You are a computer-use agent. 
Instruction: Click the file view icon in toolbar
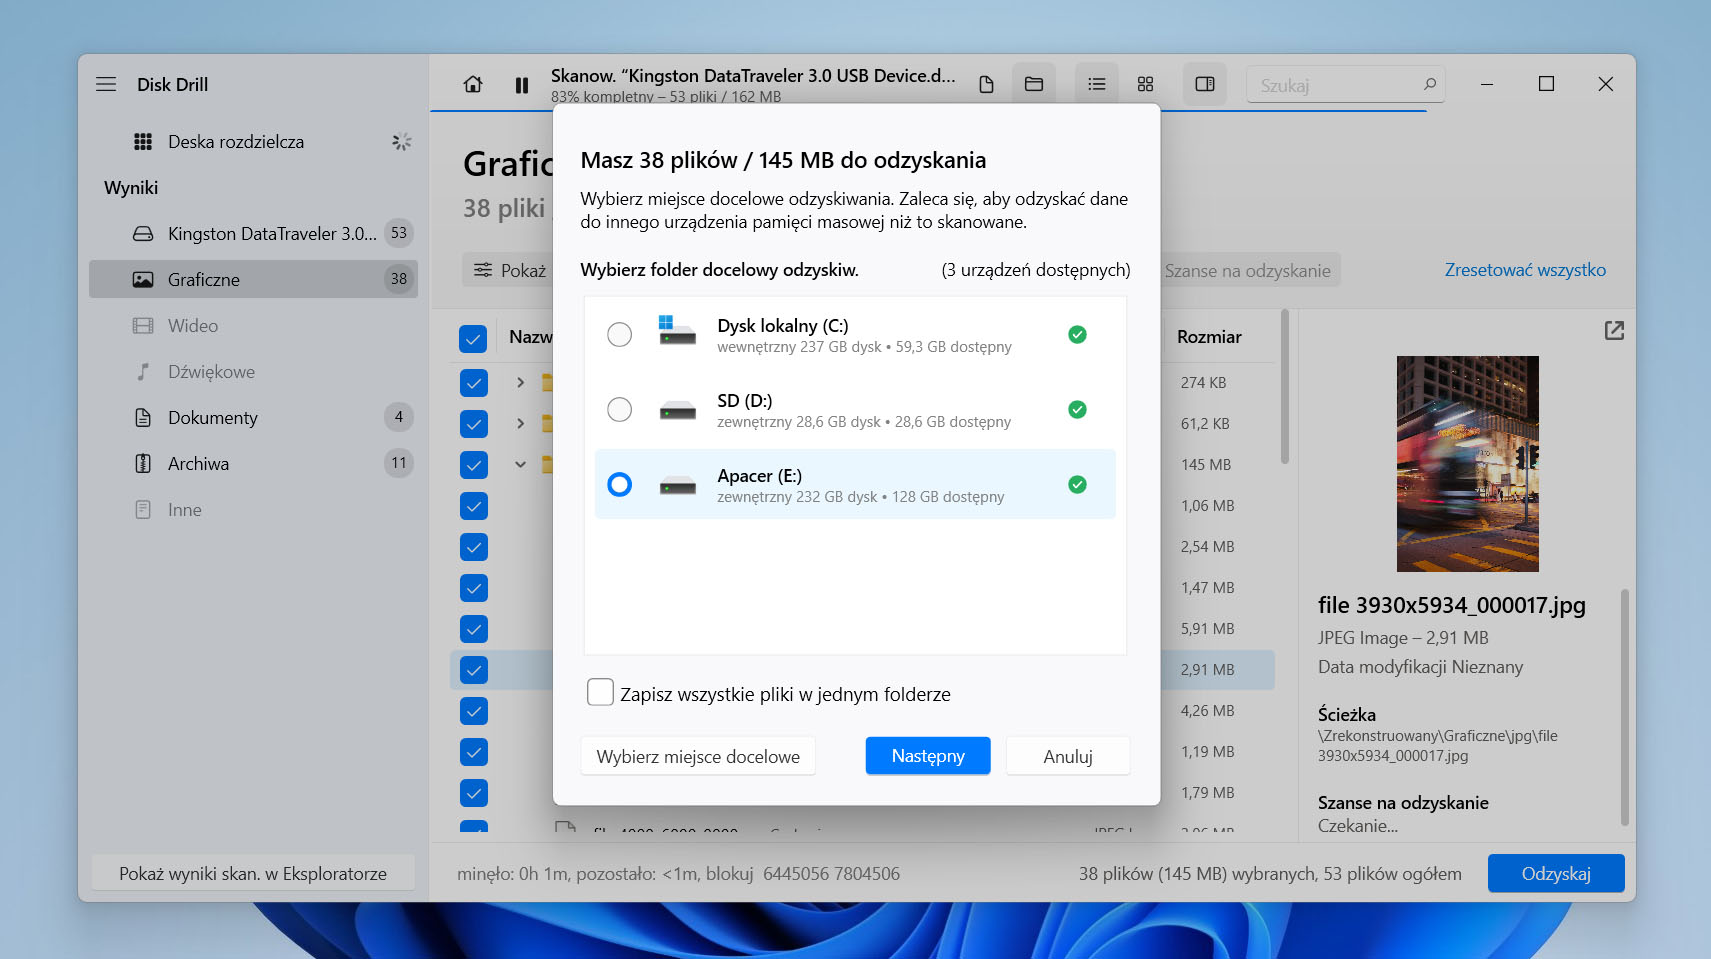point(986,85)
